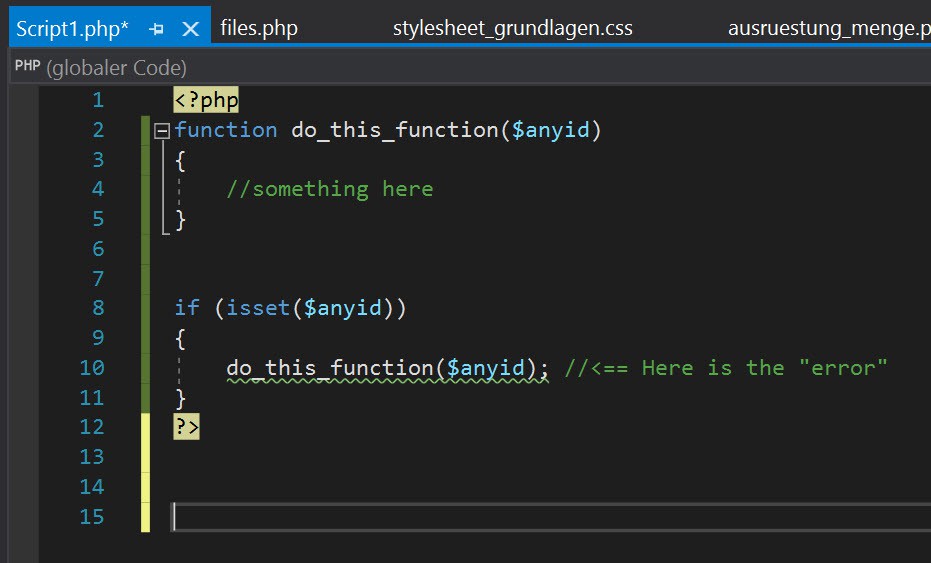Click line number 2 in the gutter
The image size is (931, 563).
click(97, 130)
